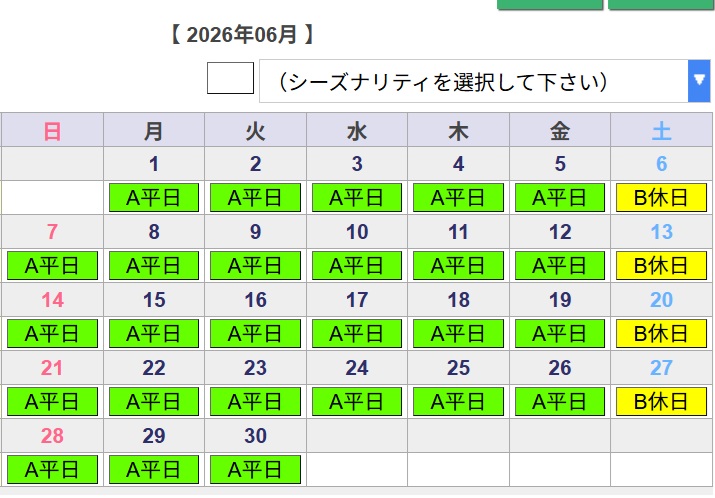Click the 日 Sunday column header
The width and height of the screenshot is (715, 498).
click(x=52, y=131)
